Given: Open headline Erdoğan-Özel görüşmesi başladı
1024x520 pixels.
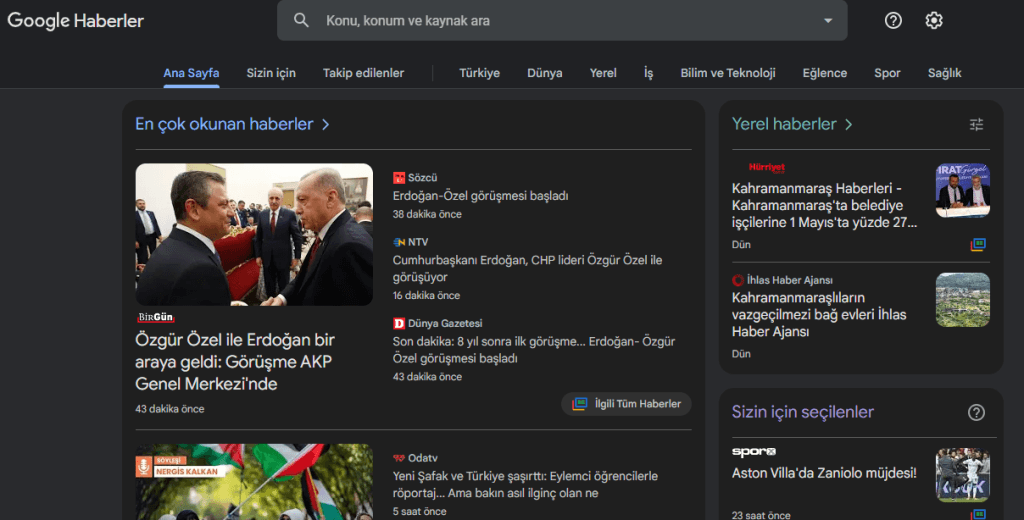Looking at the screenshot, I should point(480,195).
